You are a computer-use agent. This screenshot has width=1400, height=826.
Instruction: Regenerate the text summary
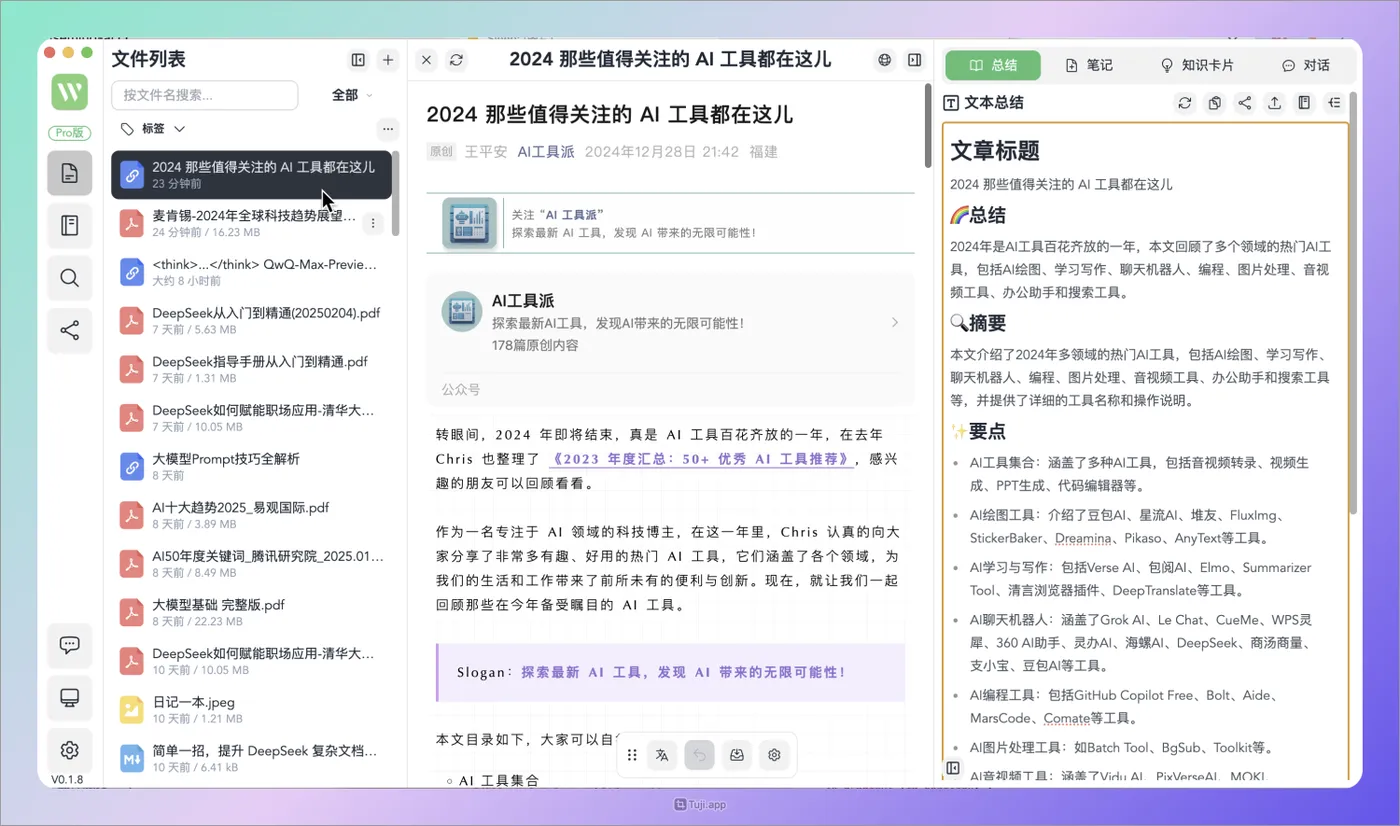(1185, 103)
